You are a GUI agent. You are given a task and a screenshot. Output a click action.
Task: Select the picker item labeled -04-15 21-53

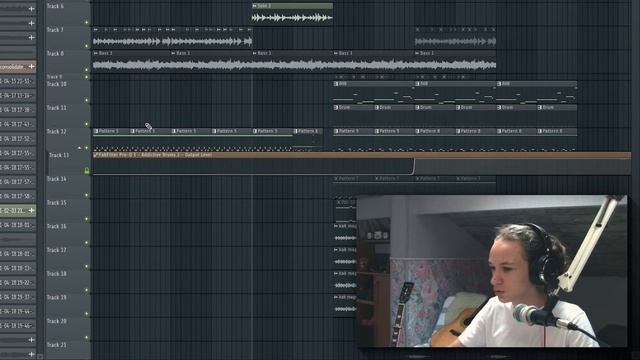[x=18, y=81]
